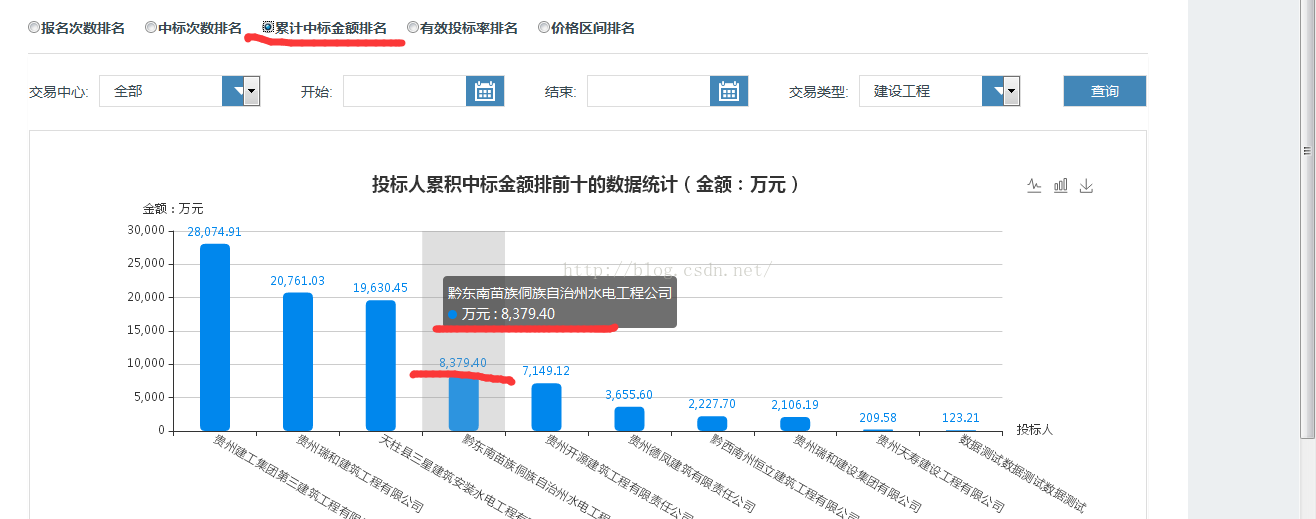Click the 20,761.03 bar in chart
Image resolution: width=1316 pixels, height=519 pixels.
click(x=298, y=361)
